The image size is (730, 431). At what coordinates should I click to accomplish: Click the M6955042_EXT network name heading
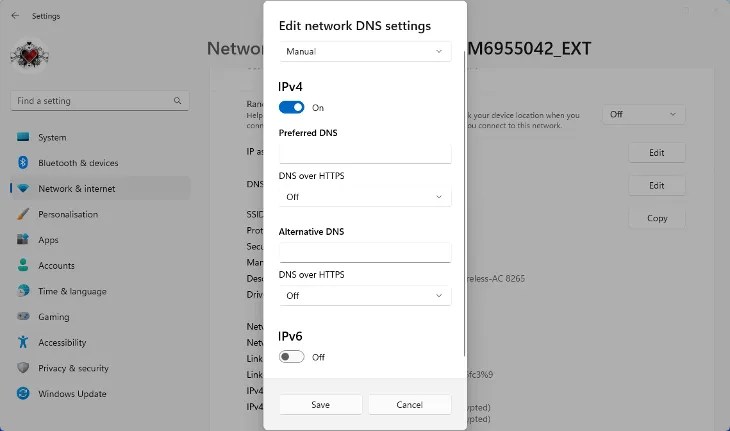(x=529, y=48)
